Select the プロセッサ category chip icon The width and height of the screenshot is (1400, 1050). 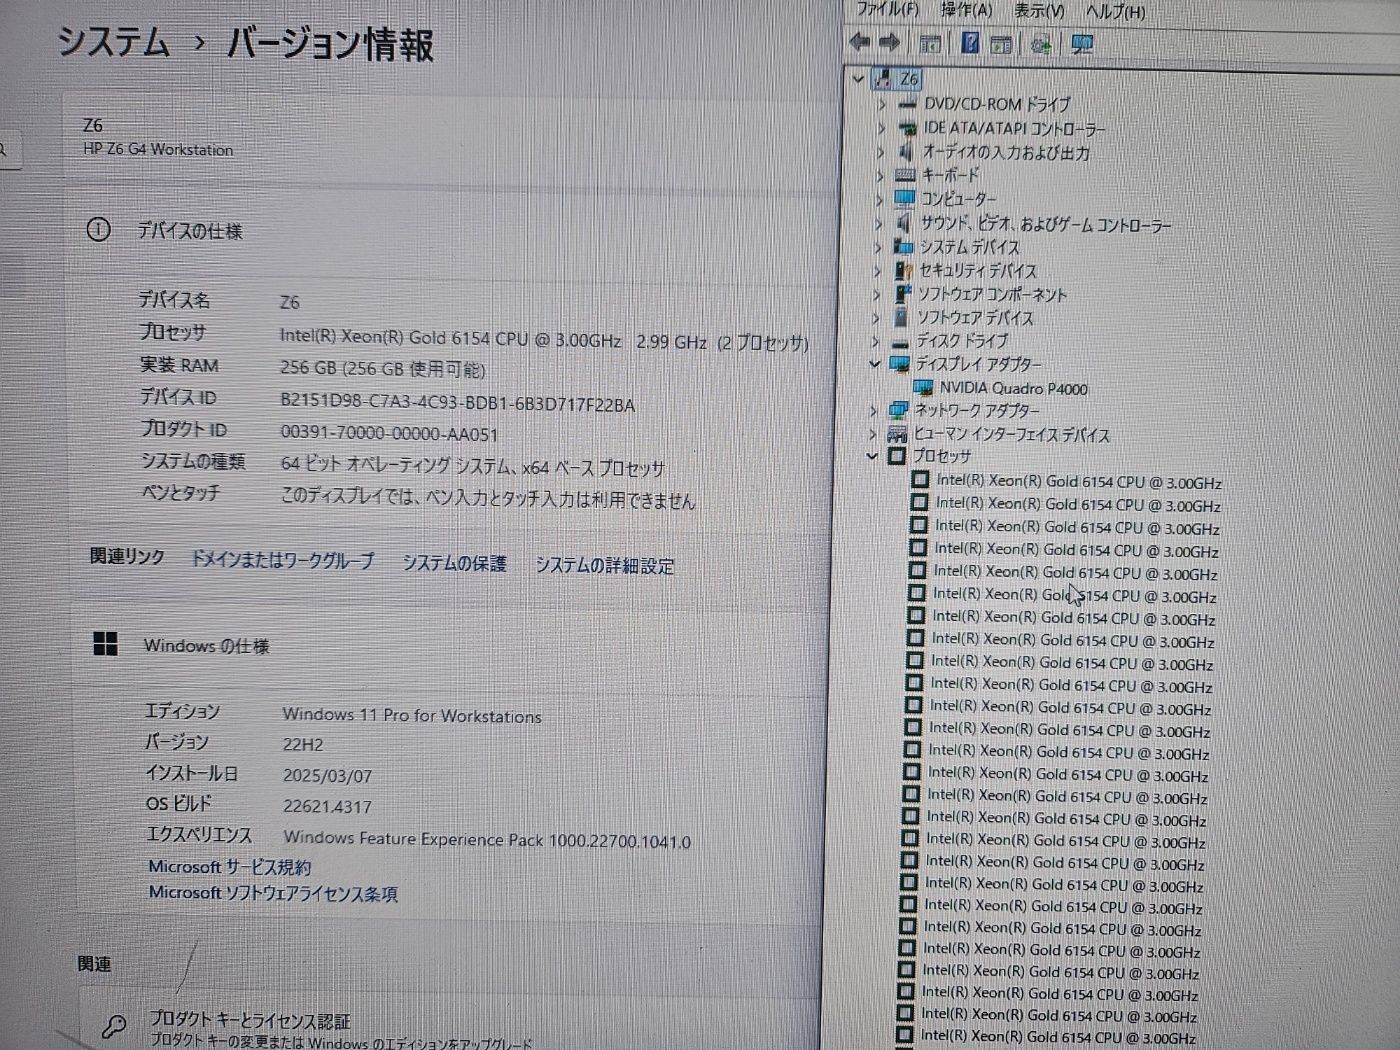click(x=896, y=456)
